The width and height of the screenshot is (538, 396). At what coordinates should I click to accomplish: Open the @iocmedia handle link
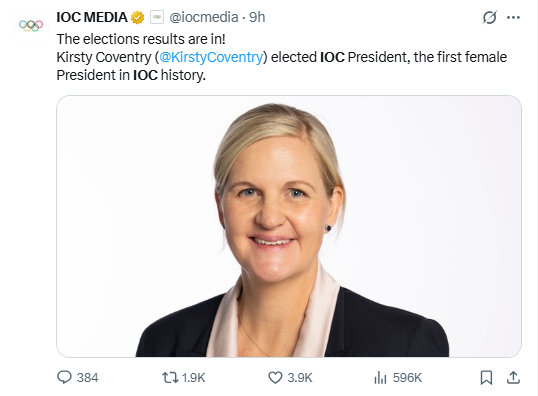coord(204,17)
